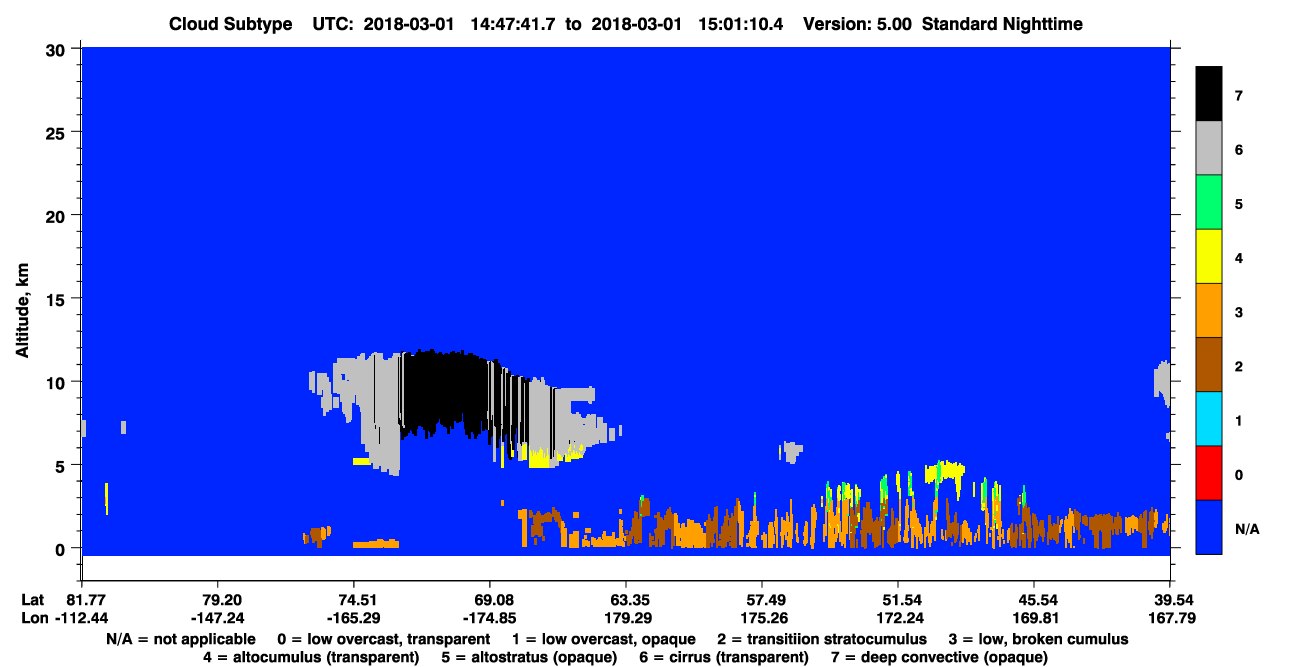Click the 'Lon' row label

(x=34, y=618)
